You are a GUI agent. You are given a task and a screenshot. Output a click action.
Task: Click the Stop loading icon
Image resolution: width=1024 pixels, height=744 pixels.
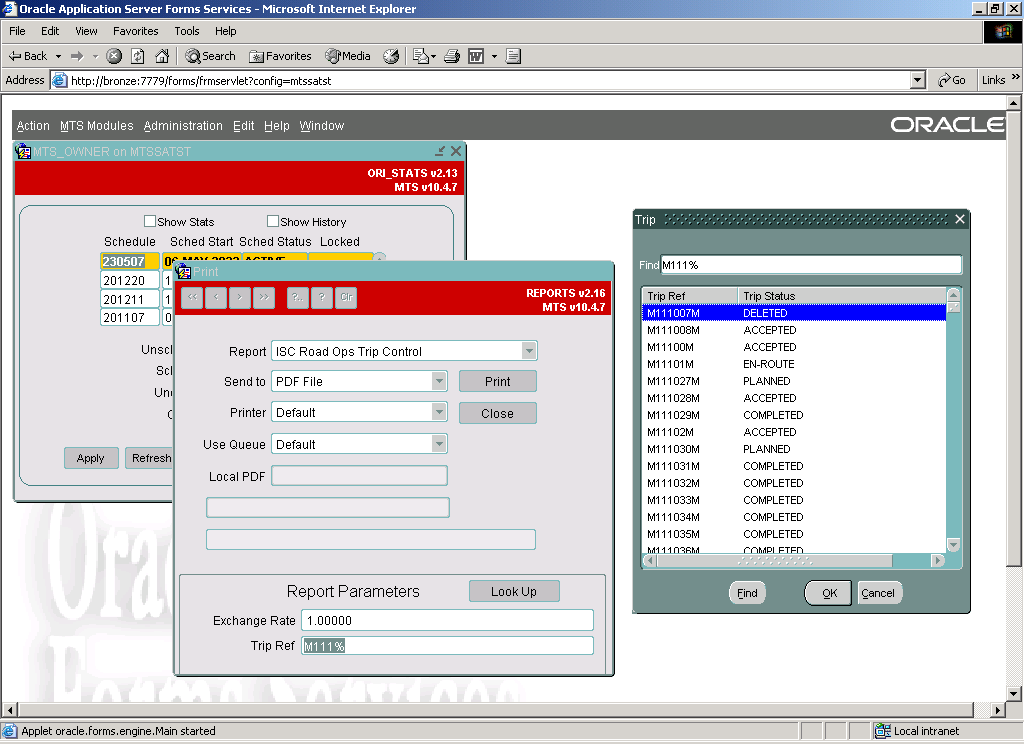pos(114,56)
